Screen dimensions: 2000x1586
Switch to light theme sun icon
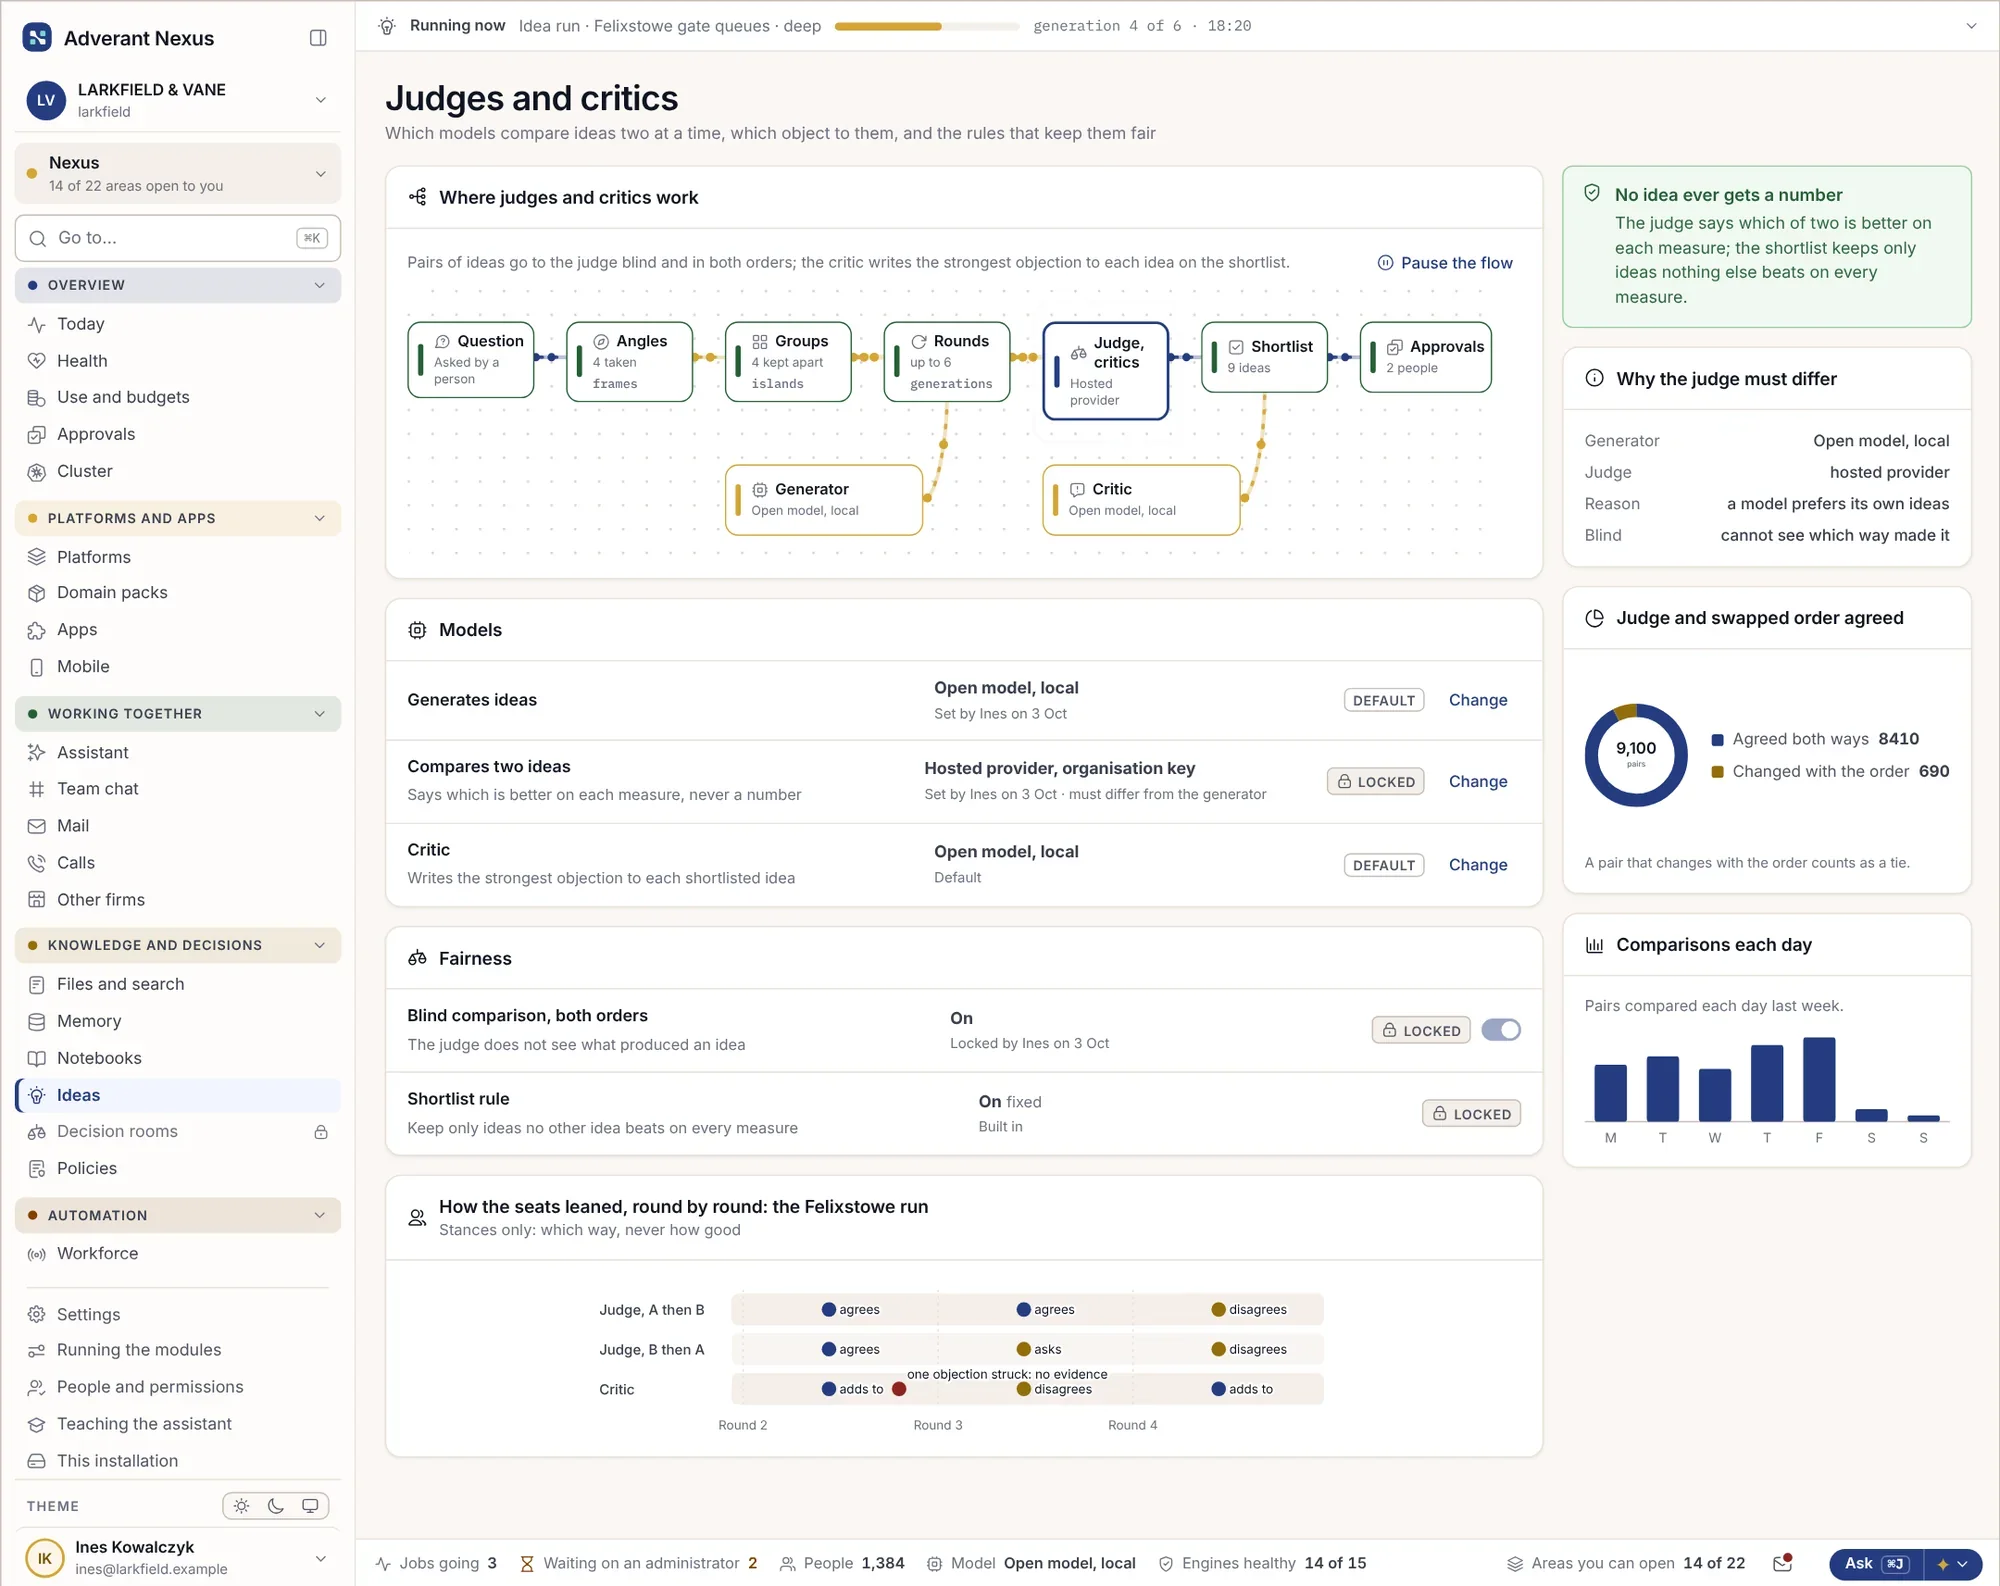pyautogui.click(x=241, y=1506)
